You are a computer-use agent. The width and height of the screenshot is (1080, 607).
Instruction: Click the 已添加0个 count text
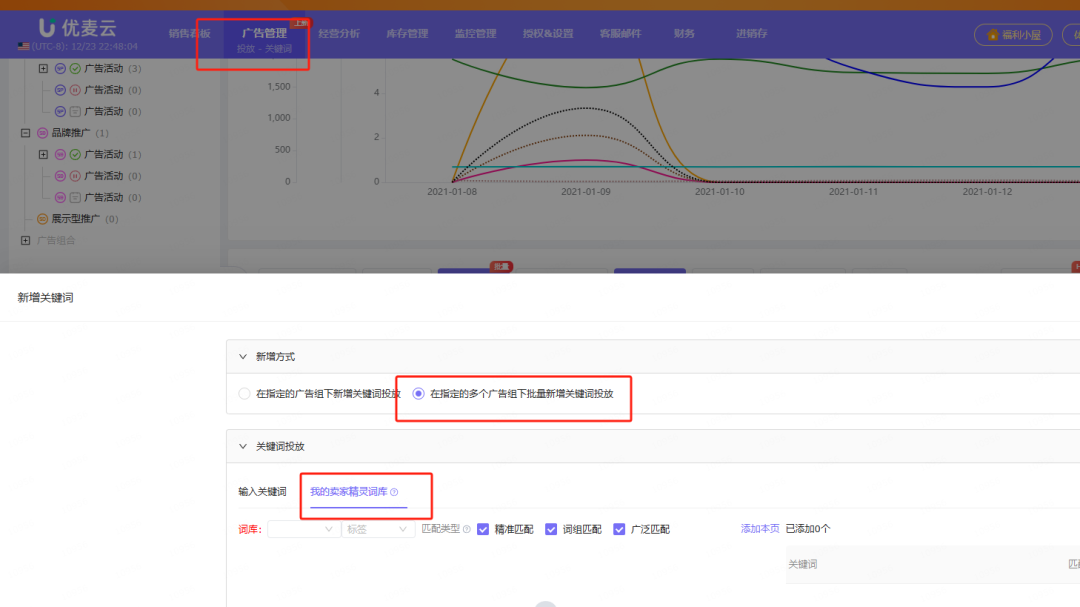point(808,528)
